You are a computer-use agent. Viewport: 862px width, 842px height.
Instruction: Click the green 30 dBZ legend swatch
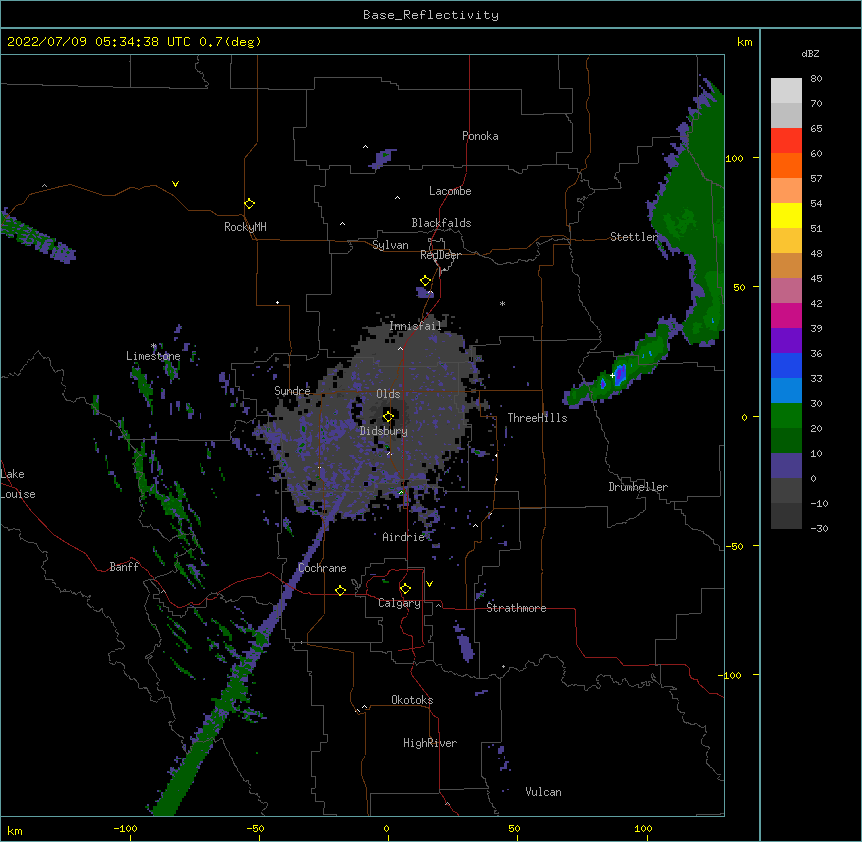pos(786,416)
